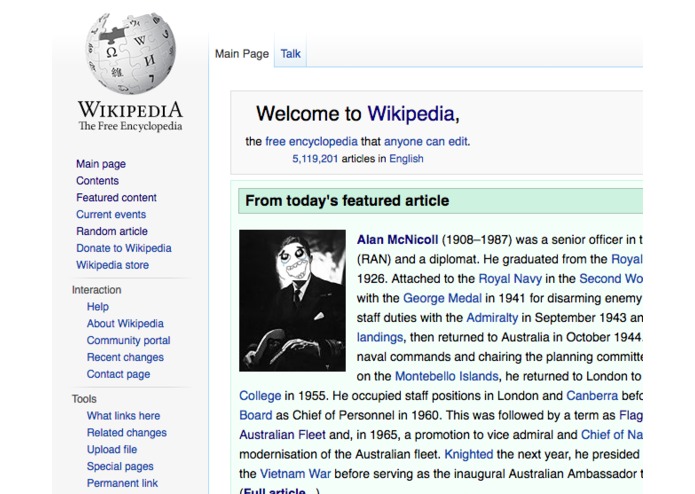
Task: Click the Permanent link tool
Action: pos(122,483)
